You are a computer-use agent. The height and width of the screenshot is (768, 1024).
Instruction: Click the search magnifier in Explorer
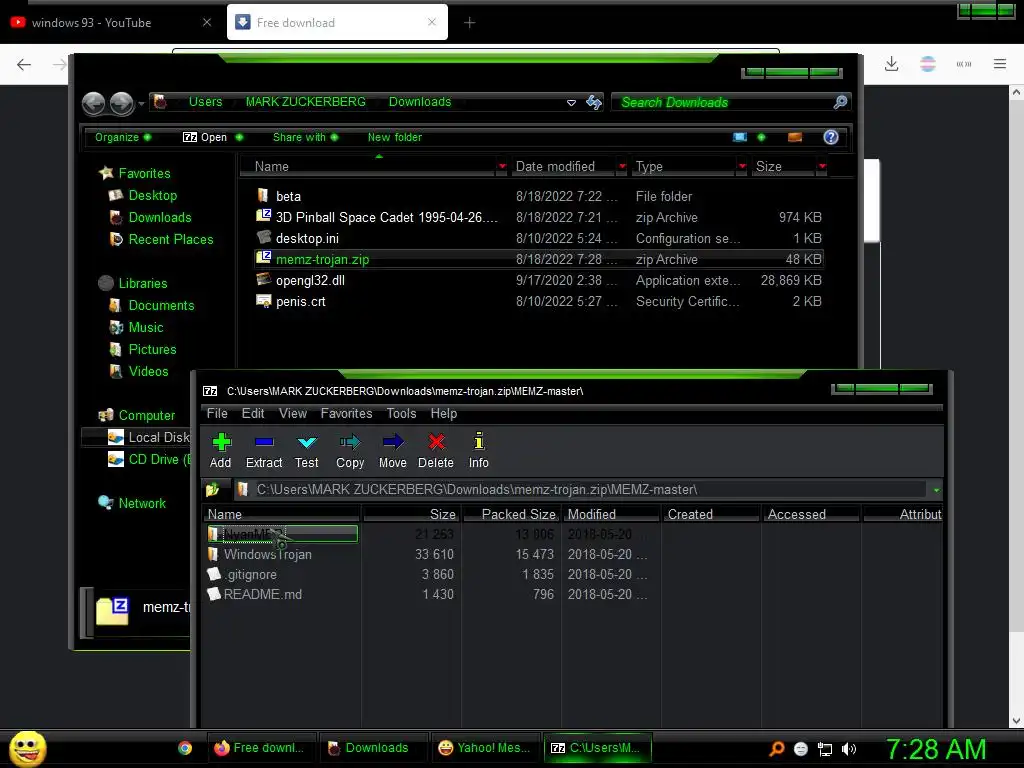coord(840,102)
